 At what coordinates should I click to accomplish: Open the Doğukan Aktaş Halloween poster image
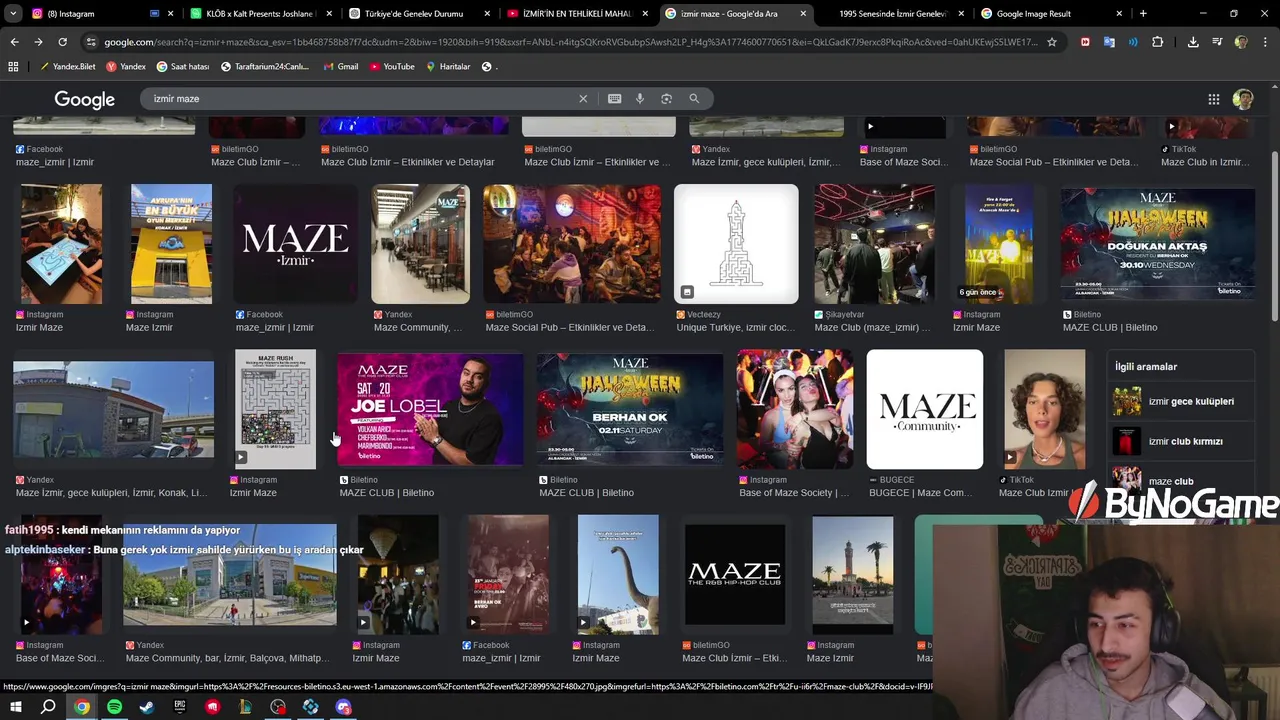(x=1158, y=244)
